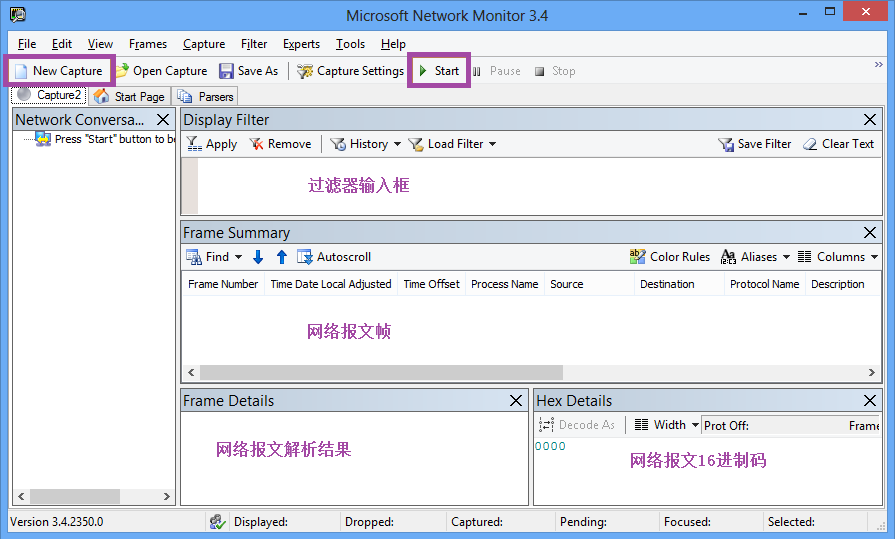Viewport: 895px width, 539px height.
Task: Click Network Conversations scroll right arrow
Action: (x=166, y=496)
